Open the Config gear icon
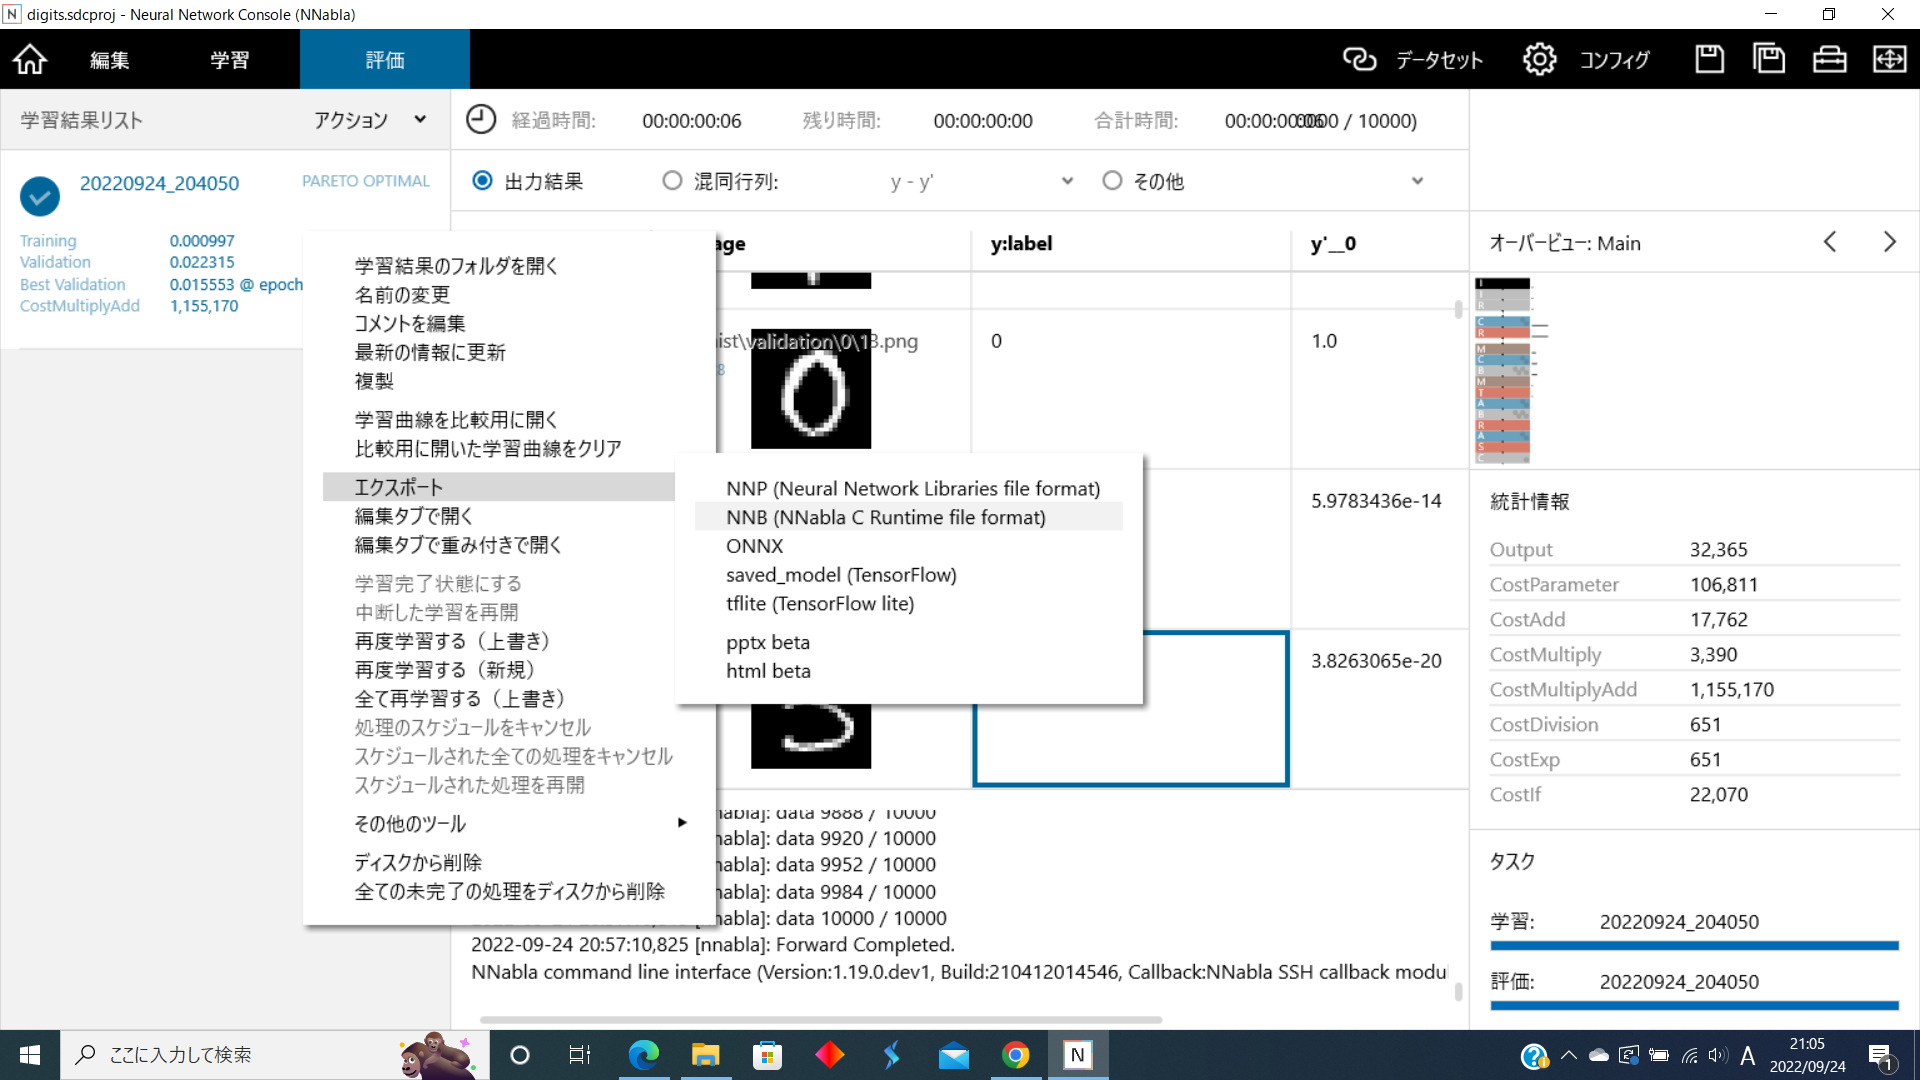The image size is (1920, 1080). (x=1539, y=60)
